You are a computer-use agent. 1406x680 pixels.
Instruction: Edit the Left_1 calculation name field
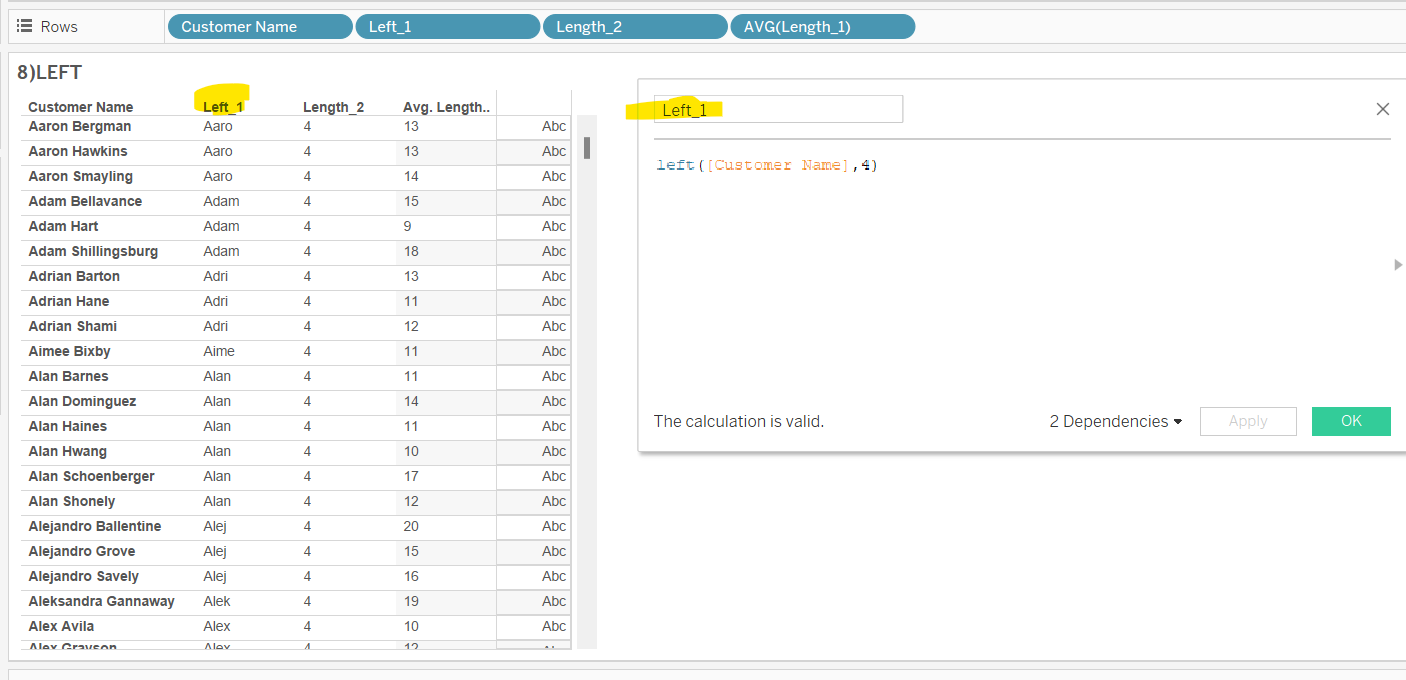pyautogui.click(x=778, y=109)
